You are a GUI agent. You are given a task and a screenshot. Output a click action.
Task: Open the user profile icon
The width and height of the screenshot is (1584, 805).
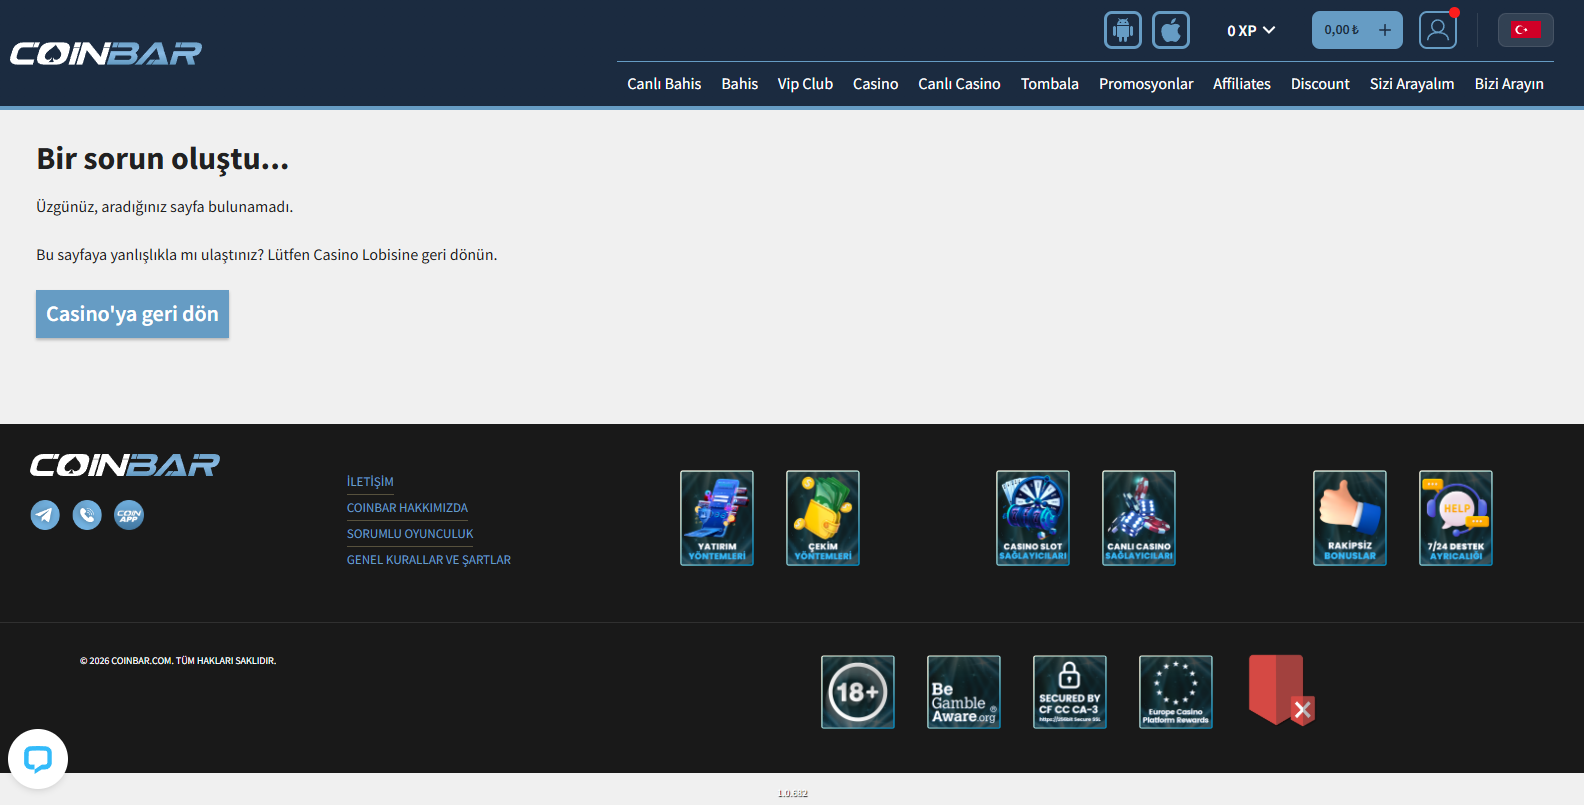click(x=1437, y=30)
